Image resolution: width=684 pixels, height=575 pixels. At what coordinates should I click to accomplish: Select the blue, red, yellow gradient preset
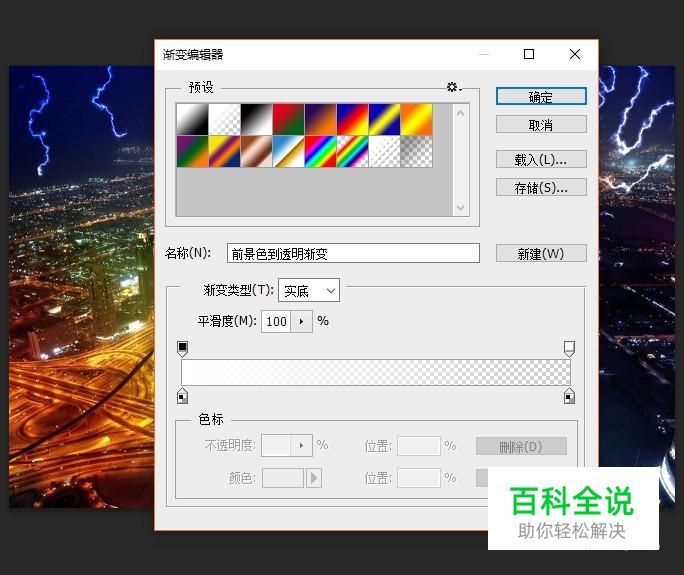tap(352, 119)
